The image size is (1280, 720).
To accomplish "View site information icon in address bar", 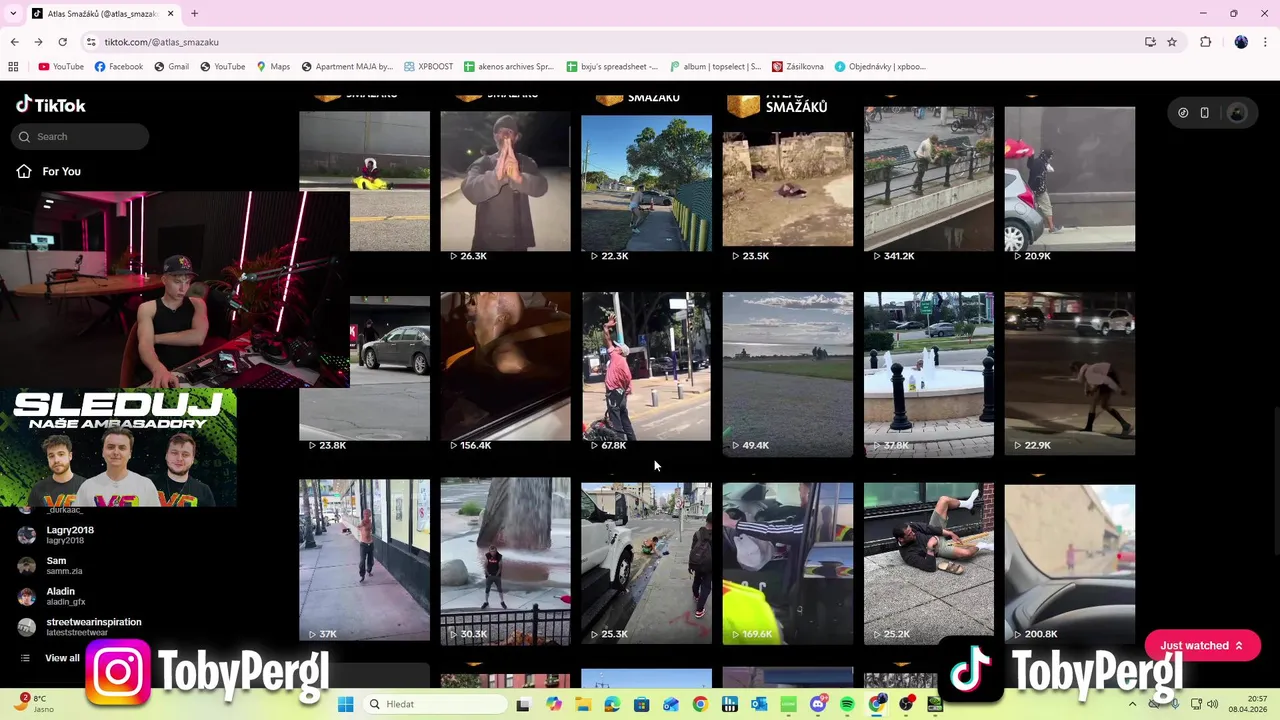I will [91, 42].
